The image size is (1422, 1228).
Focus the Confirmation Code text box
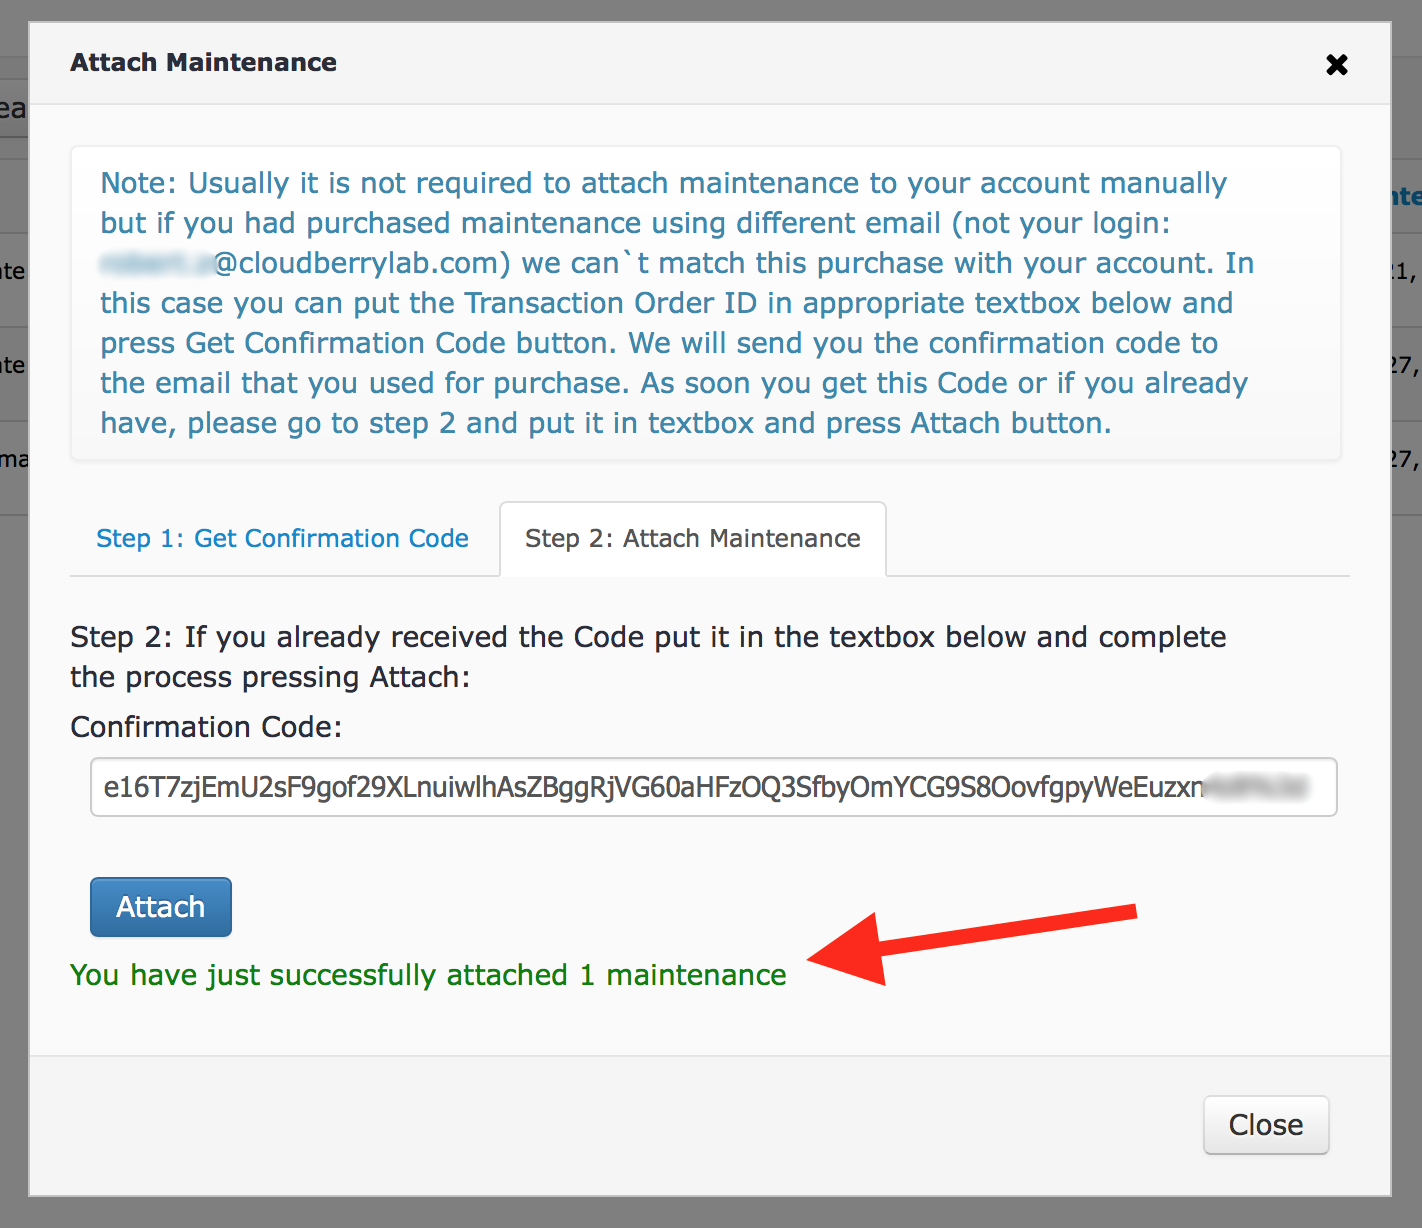(713, 787)
